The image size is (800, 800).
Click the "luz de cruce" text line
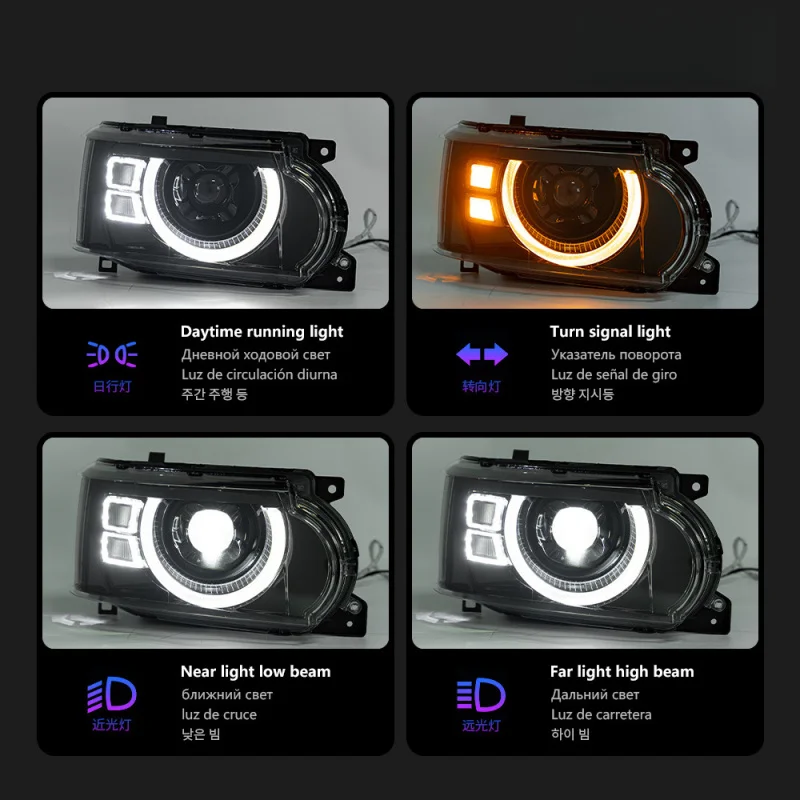pos(219,714)
